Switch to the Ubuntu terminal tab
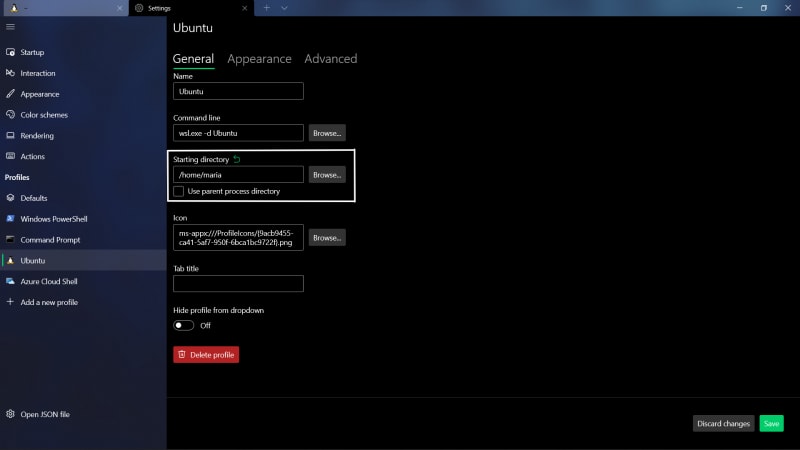Viewport: 800px width, 450px height. tap(64, 8)
